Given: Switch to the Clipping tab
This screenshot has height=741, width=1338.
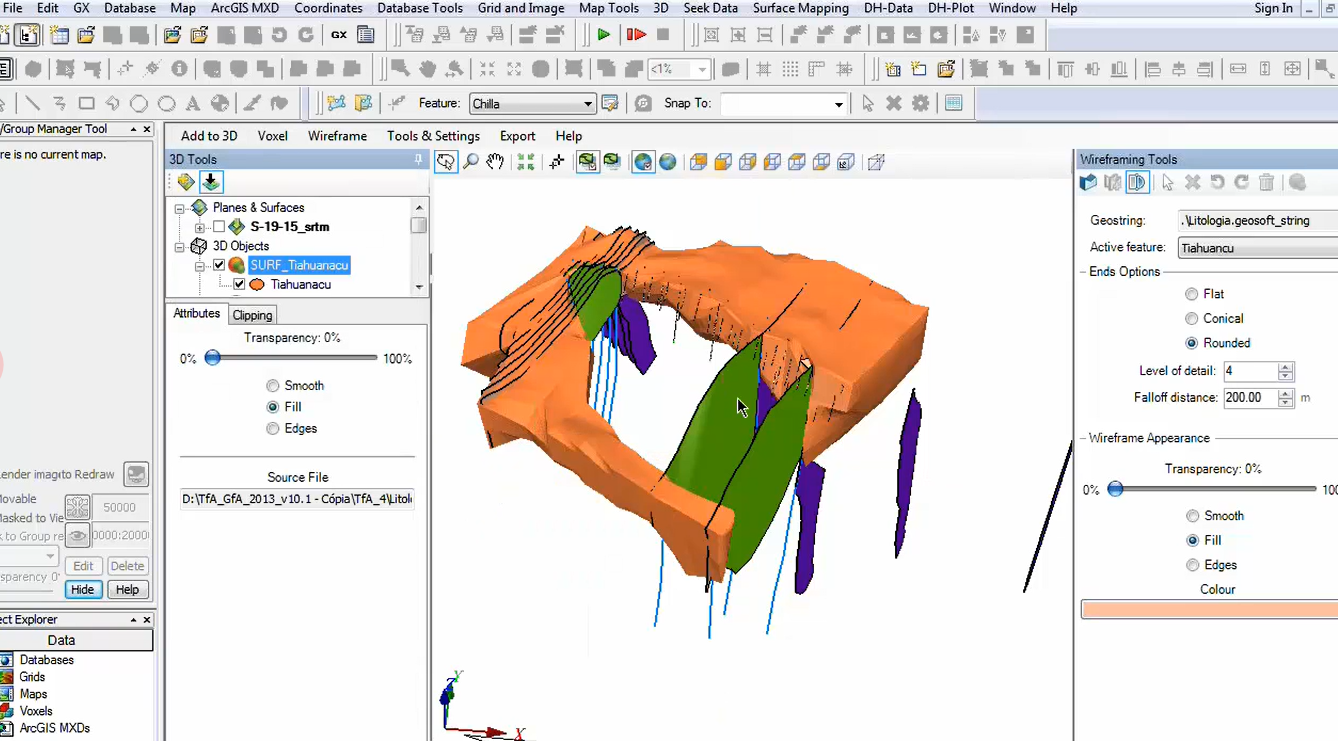Looking at the screenshot, I should click(252, 315).
